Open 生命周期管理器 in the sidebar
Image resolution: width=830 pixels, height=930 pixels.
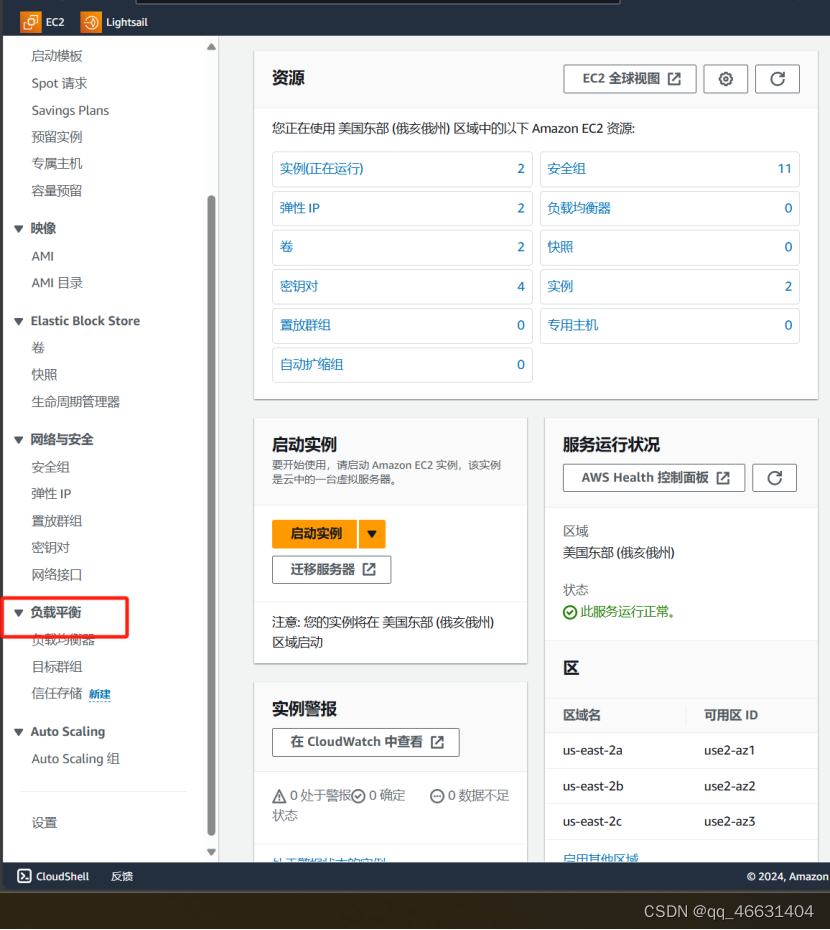tap(75, 402)
